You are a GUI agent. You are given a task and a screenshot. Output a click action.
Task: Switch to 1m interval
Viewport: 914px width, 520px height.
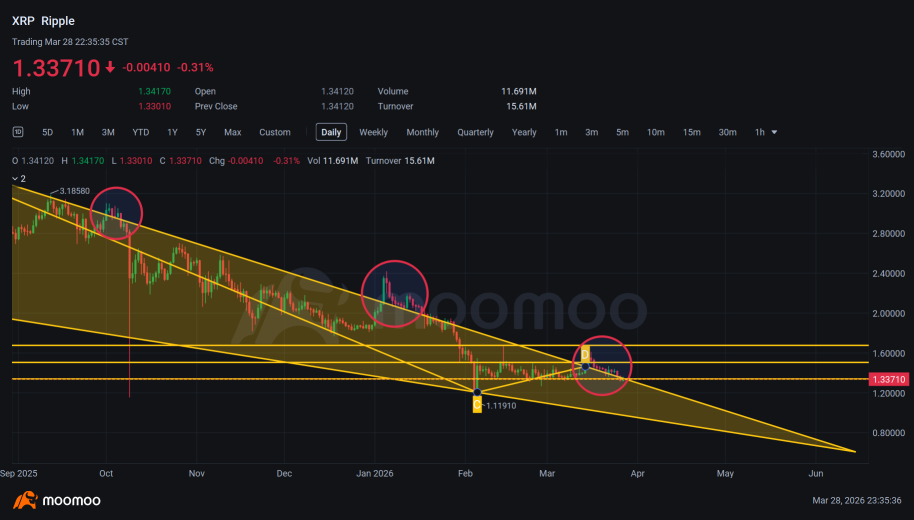[x=561, y=132]
